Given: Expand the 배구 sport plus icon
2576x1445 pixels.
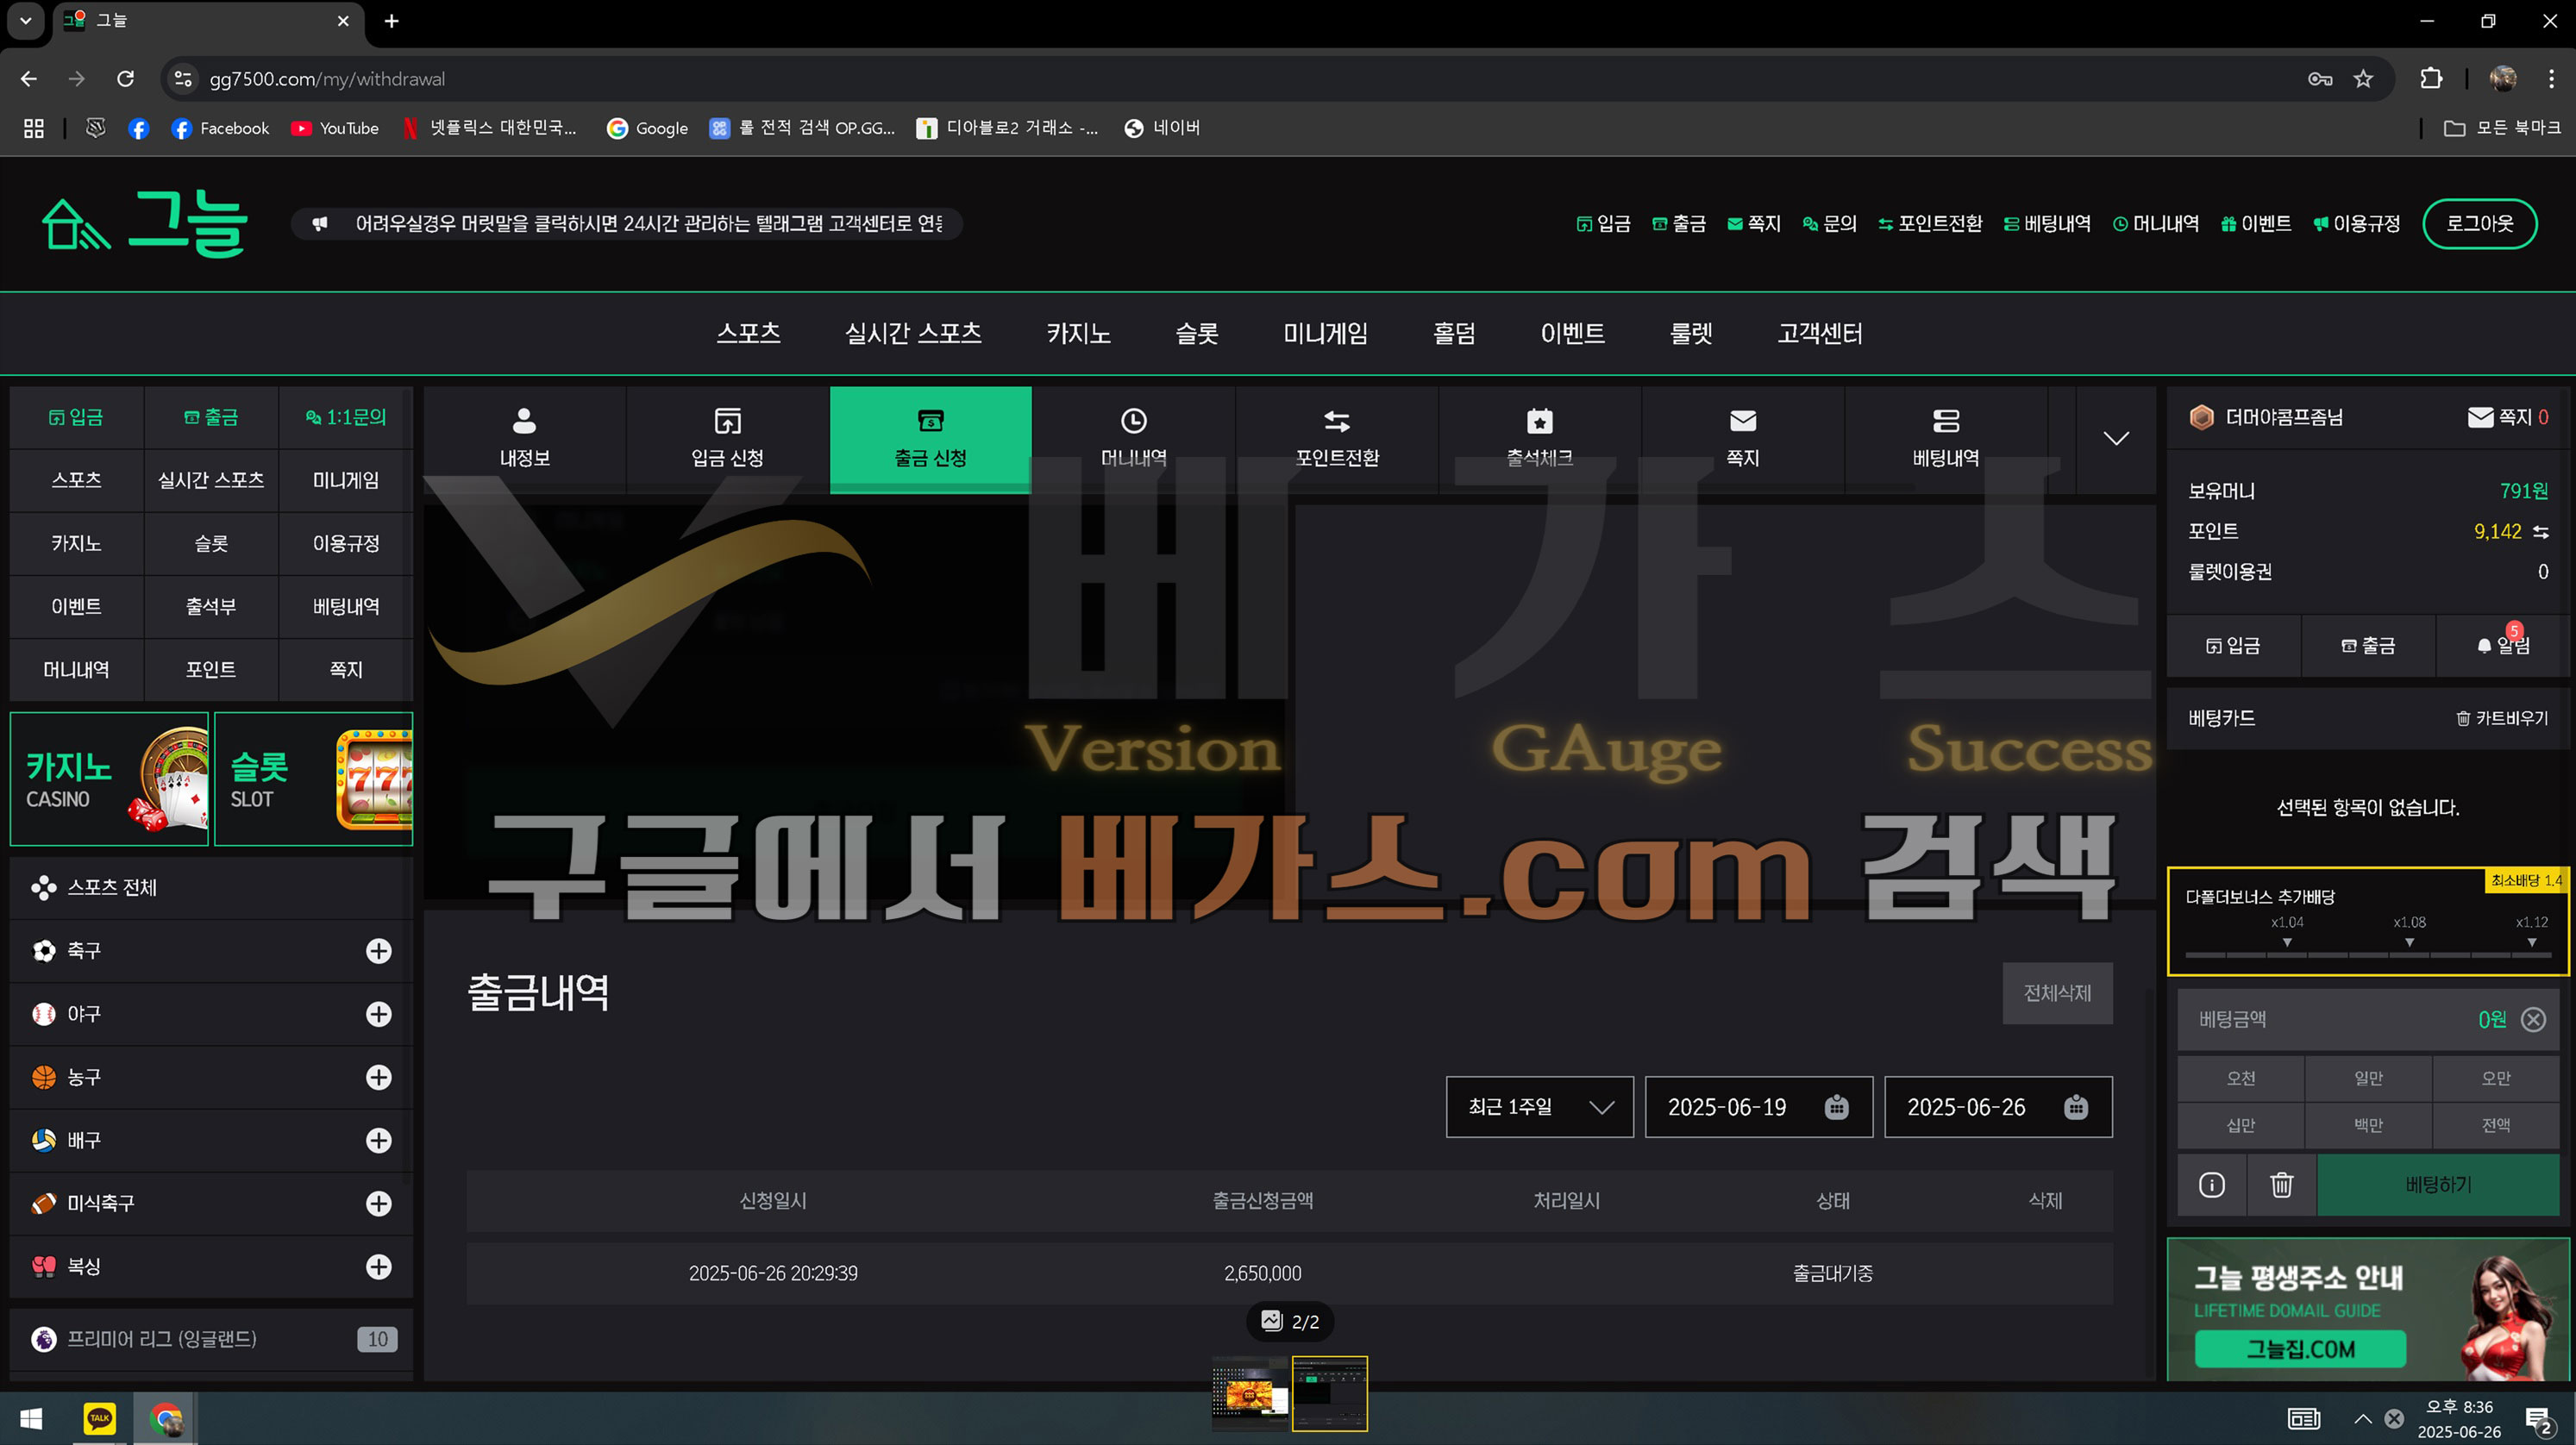Looking at the screenshot, I should 378,1139.
